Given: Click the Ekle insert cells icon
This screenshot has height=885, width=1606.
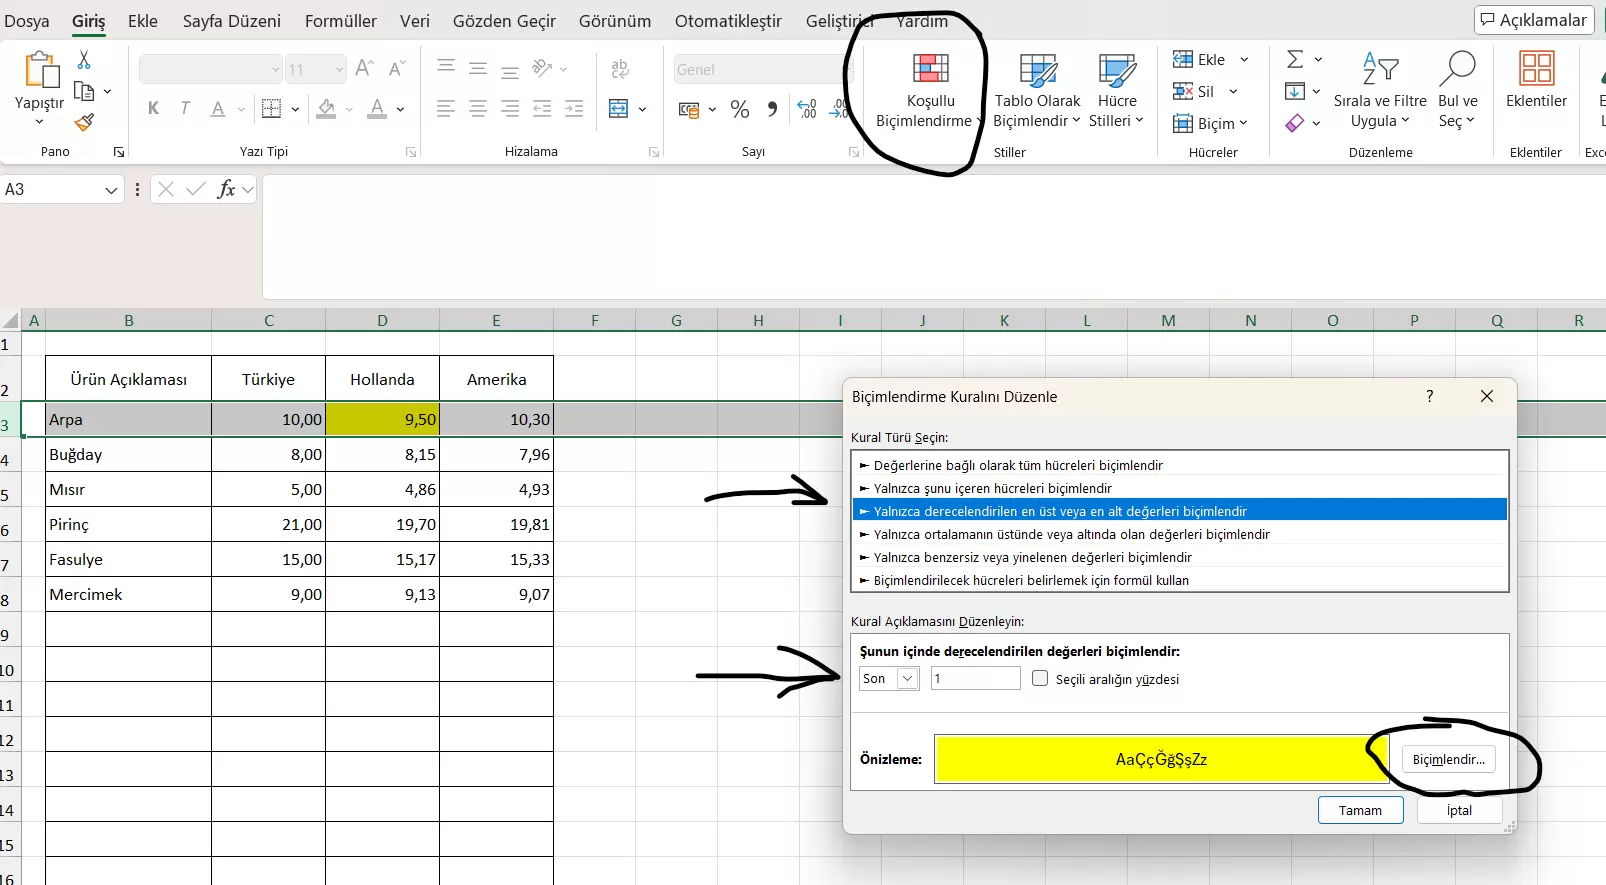Looking at the screenshot, I should (x=1183, y=60).
